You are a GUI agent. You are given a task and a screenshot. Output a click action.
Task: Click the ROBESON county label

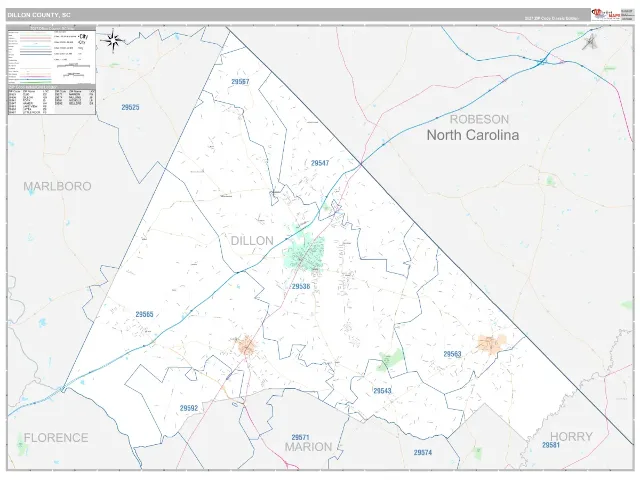(479, 119)
